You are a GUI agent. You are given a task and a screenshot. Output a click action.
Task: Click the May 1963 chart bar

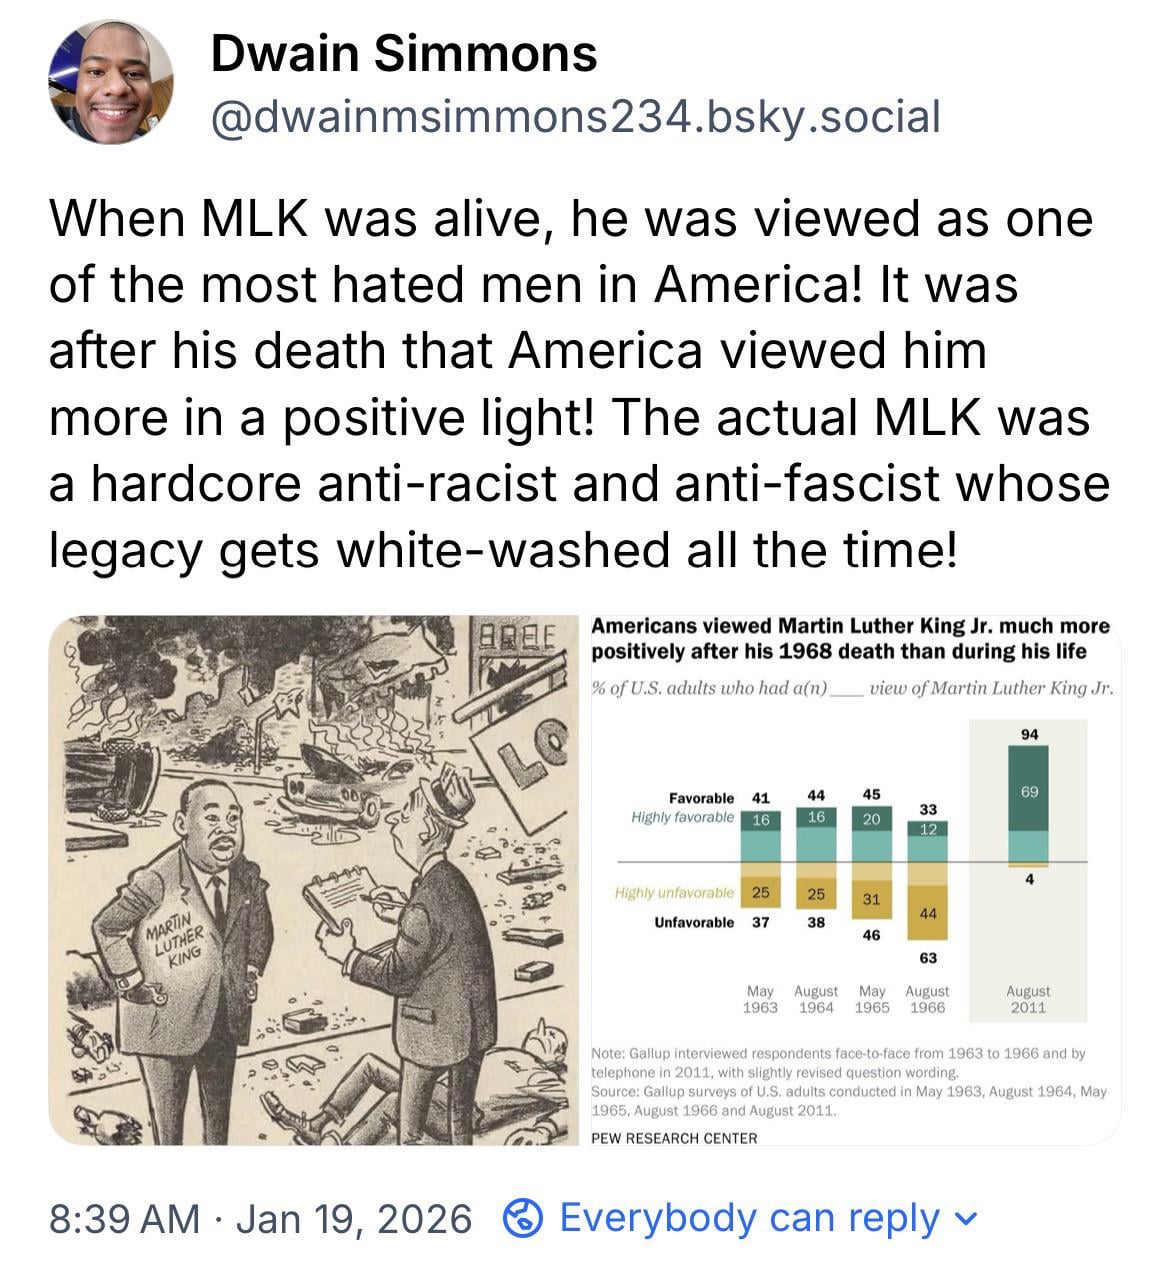tap(760, 860)
